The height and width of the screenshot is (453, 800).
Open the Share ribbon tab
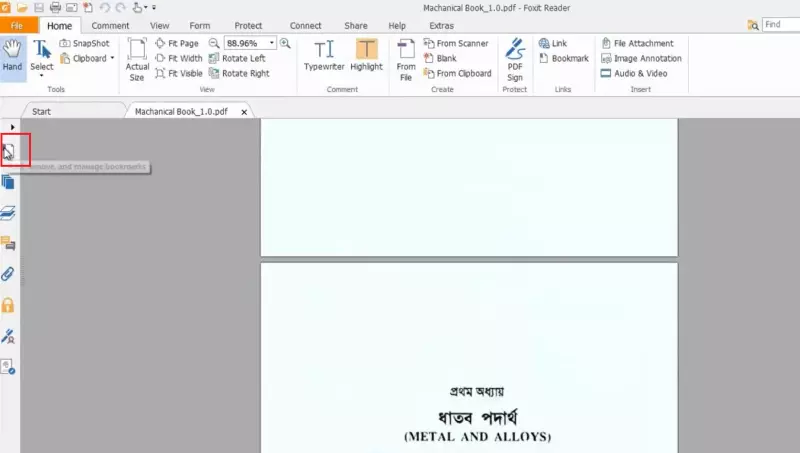356,26
